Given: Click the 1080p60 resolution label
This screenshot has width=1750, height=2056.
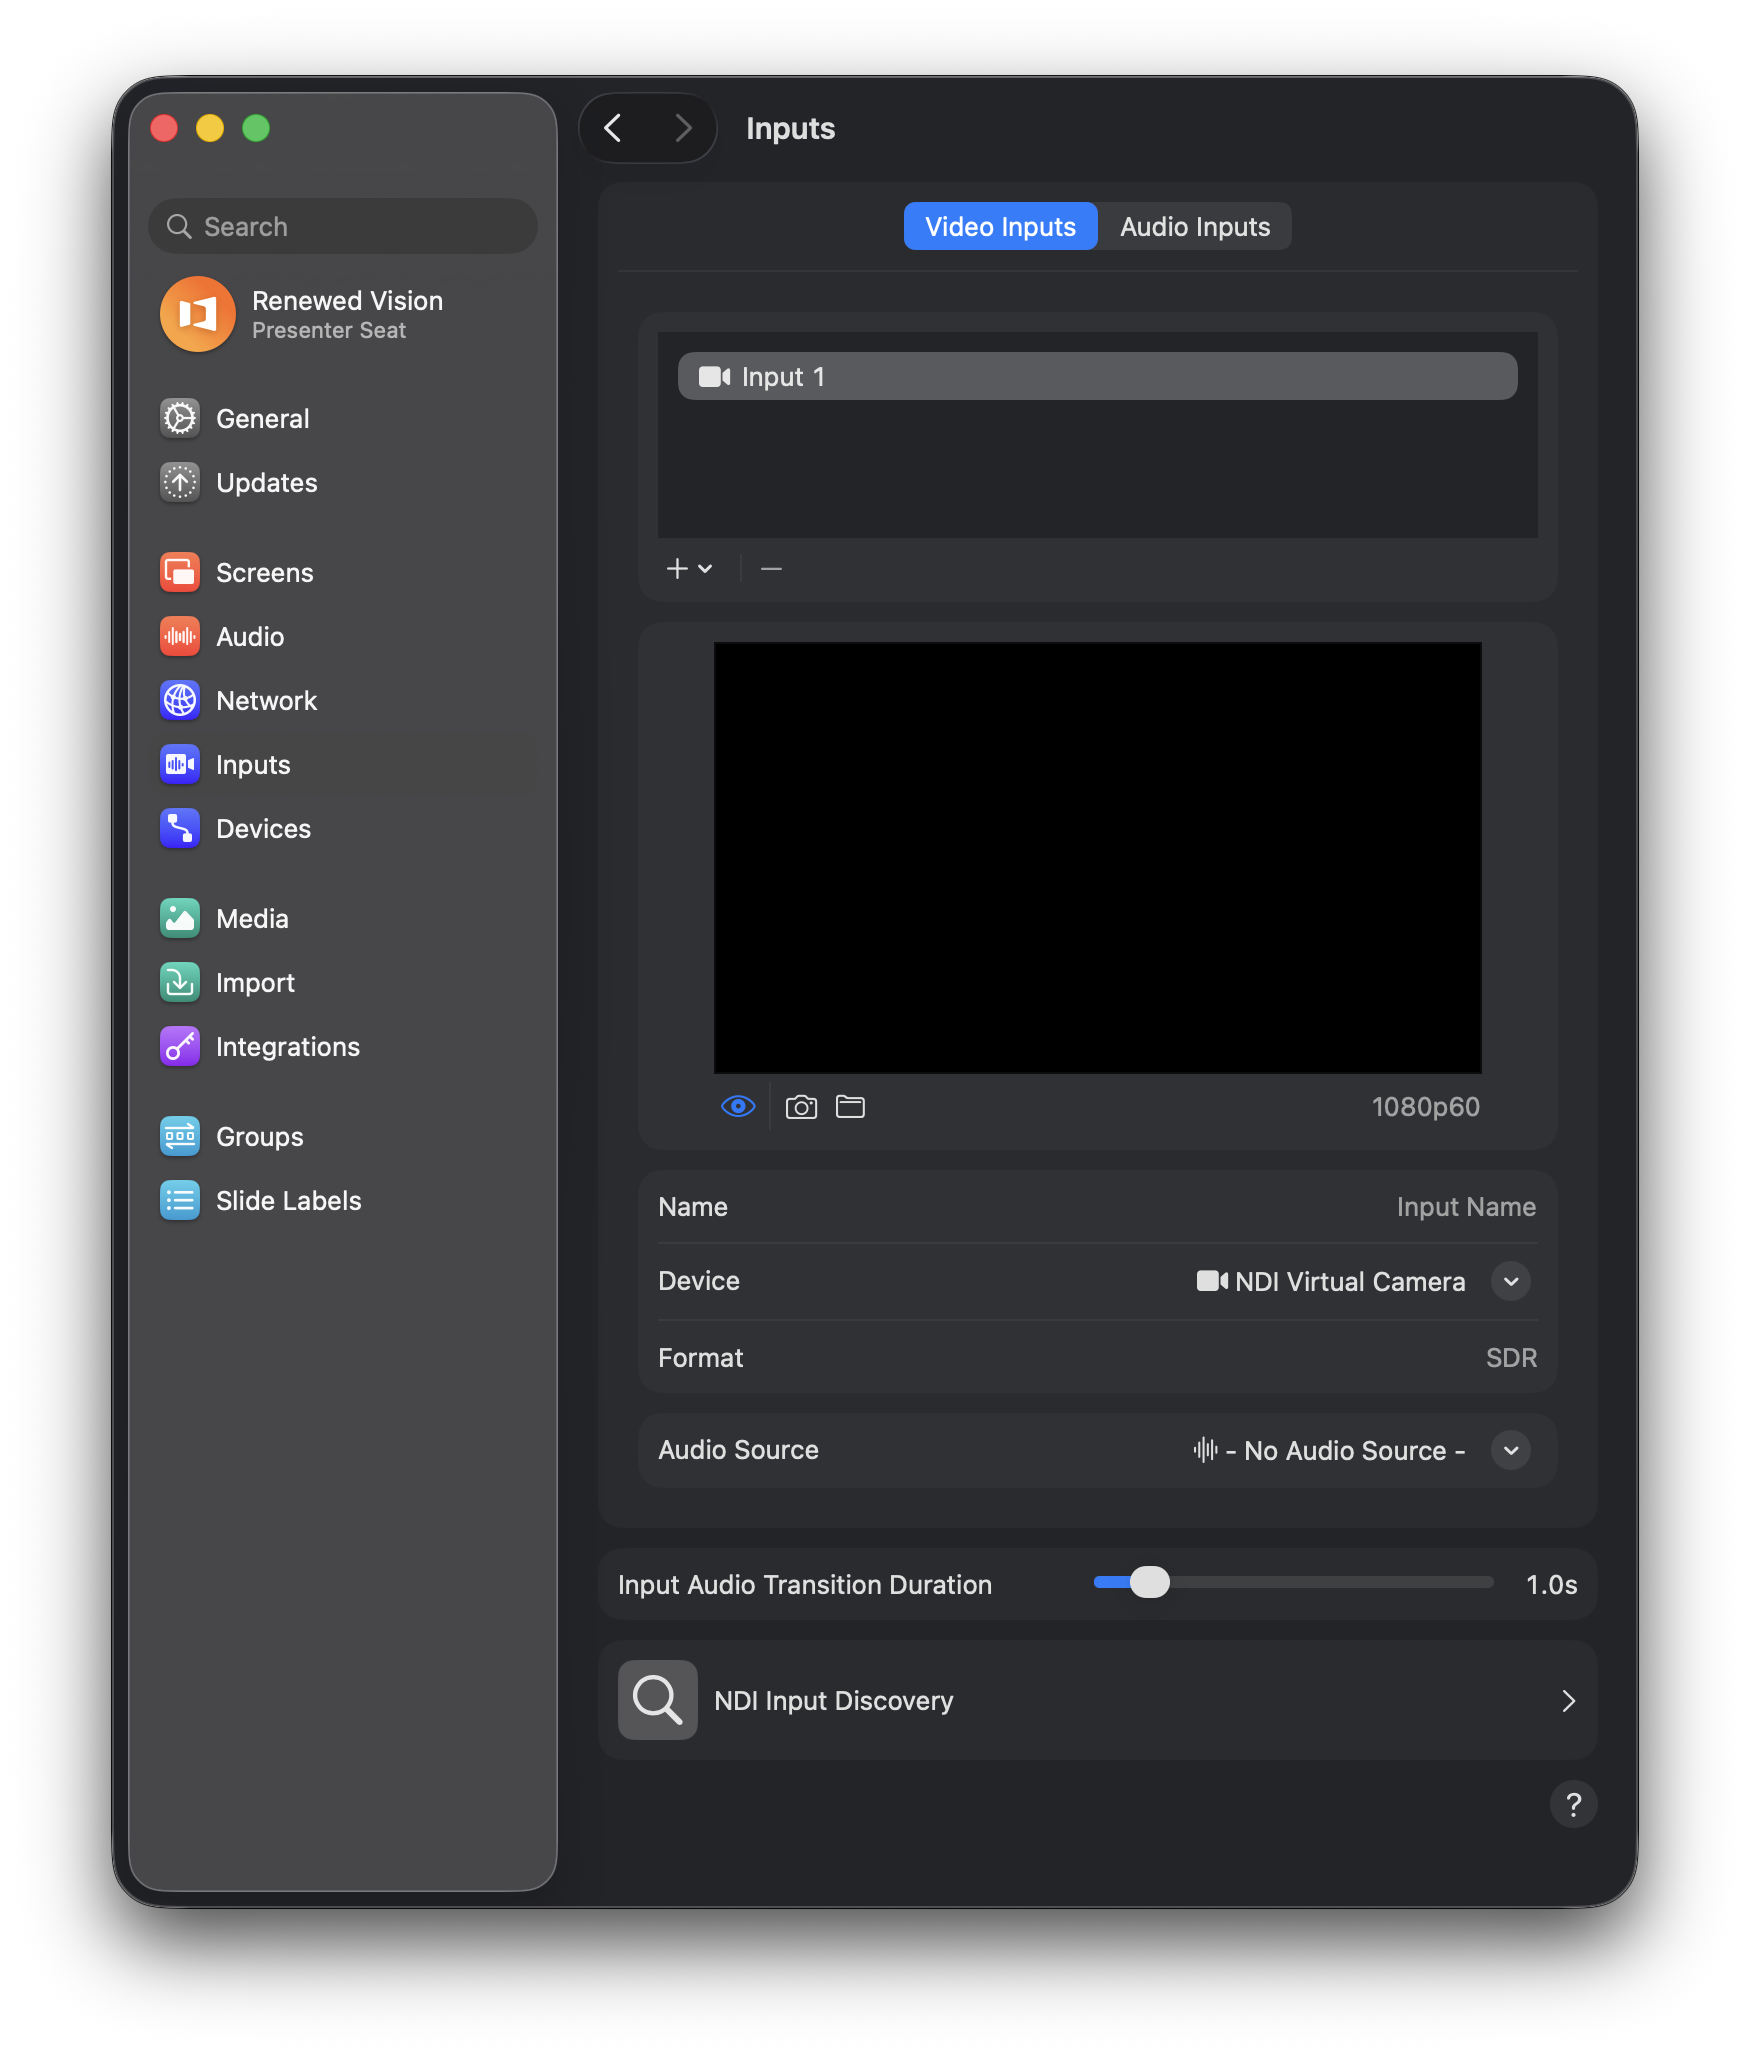Looking at the screenshot, I should [1425, 1107].
